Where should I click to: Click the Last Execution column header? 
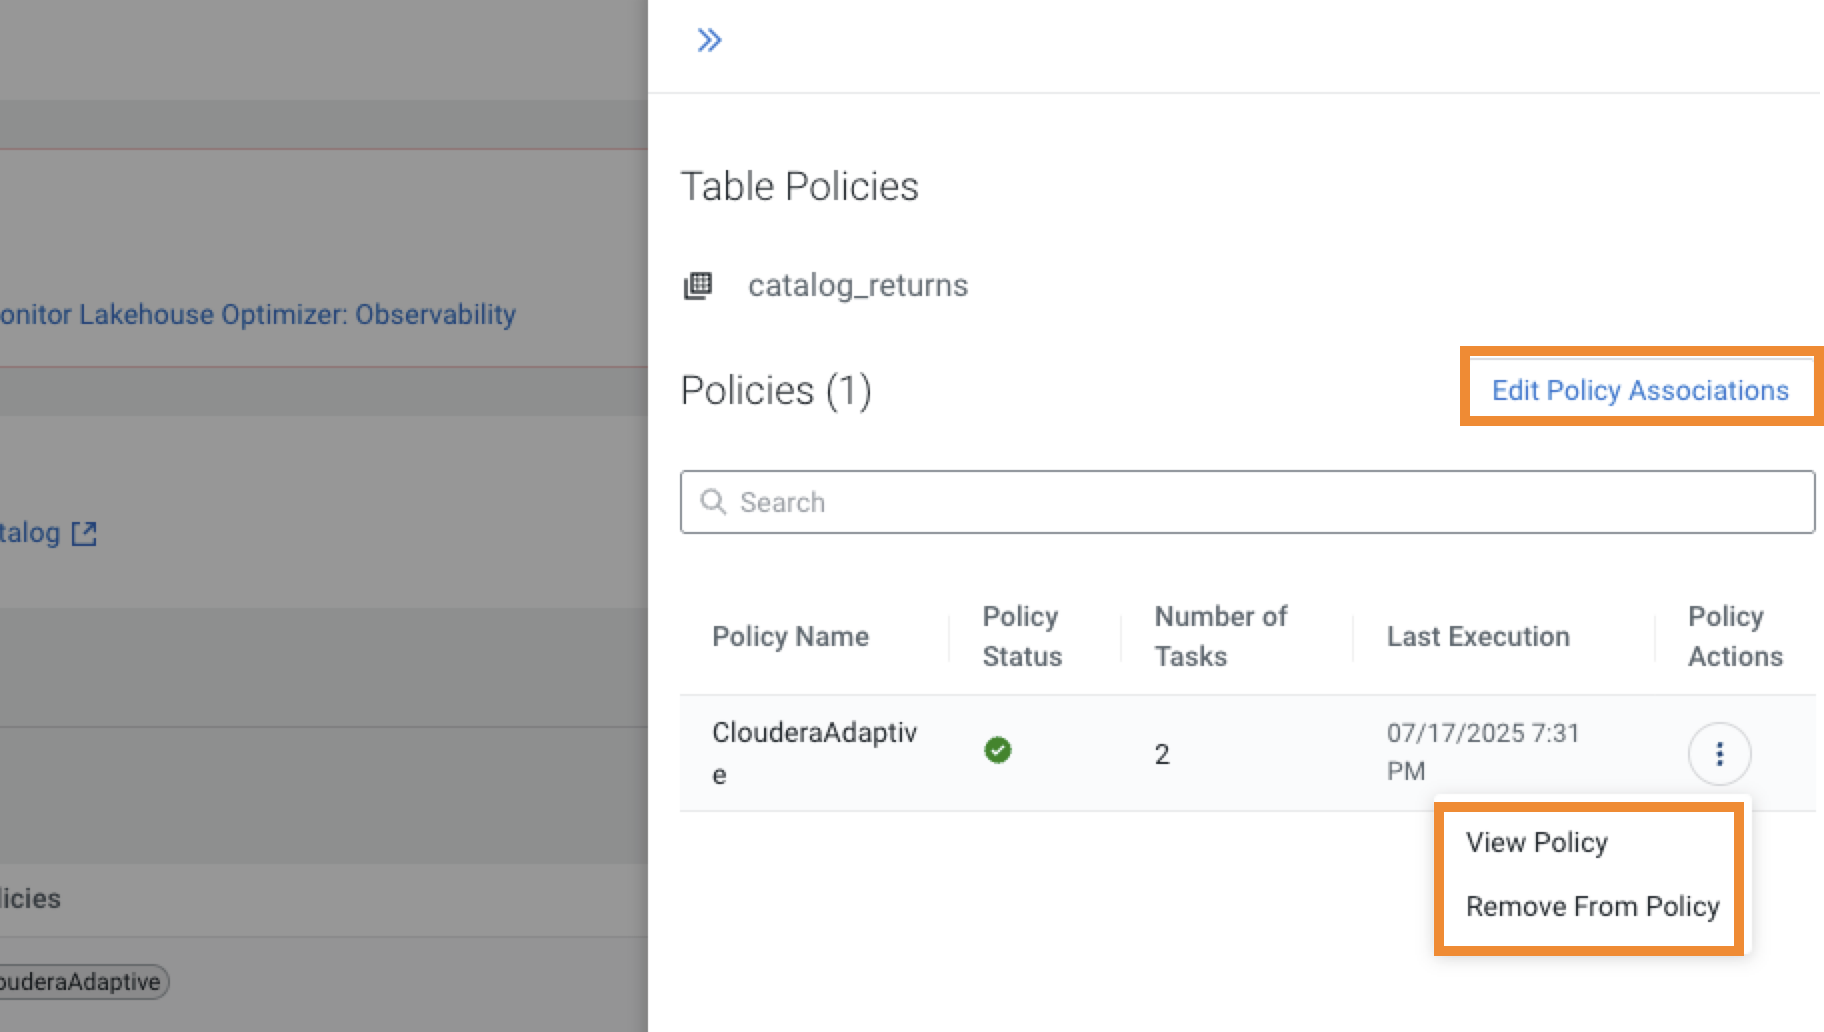[1478, 636]
